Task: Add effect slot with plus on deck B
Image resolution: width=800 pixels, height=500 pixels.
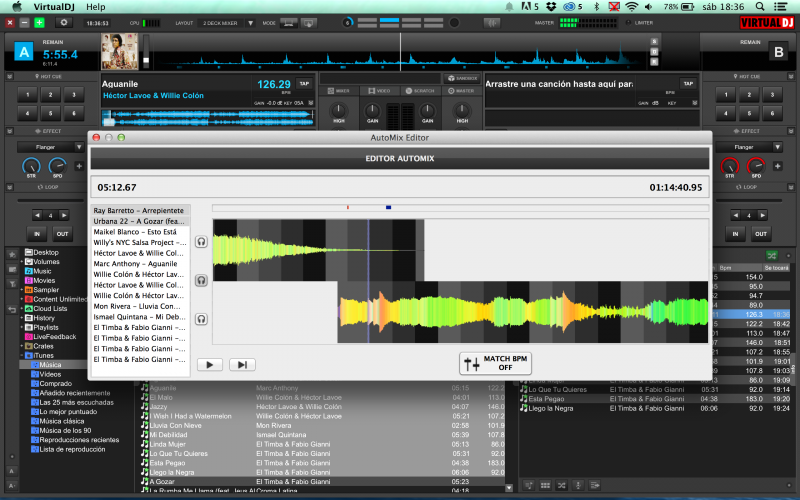Action: click(x=778, y=166)
